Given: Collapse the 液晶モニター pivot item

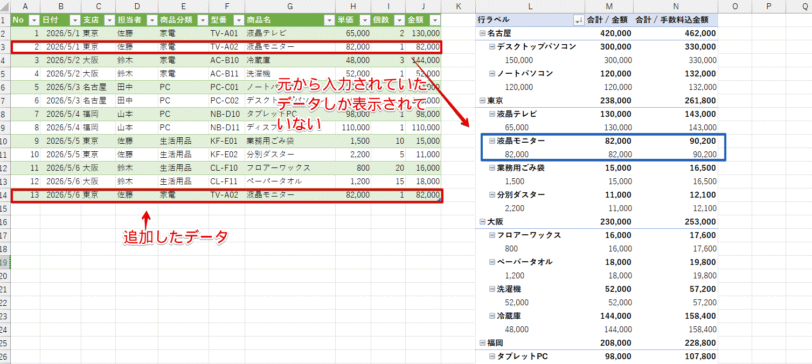Looking at the screenshot, I should (x=492, y=141).
